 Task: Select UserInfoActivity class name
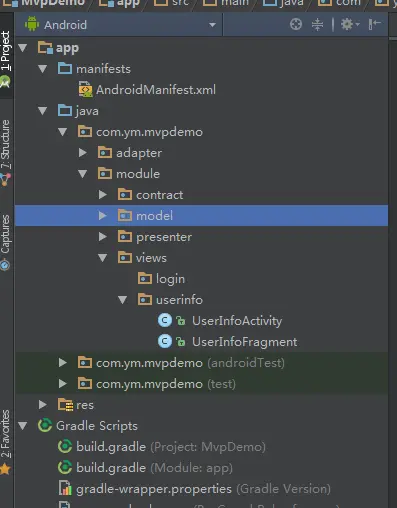click(x=237, y=321)
